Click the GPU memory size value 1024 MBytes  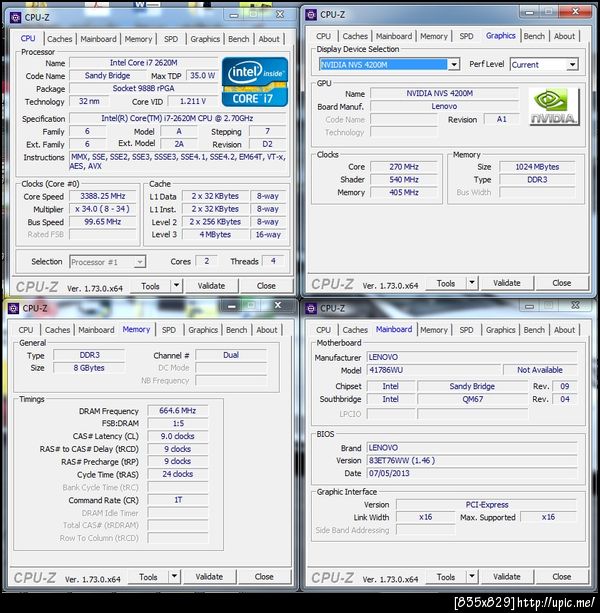pos(537,167)
